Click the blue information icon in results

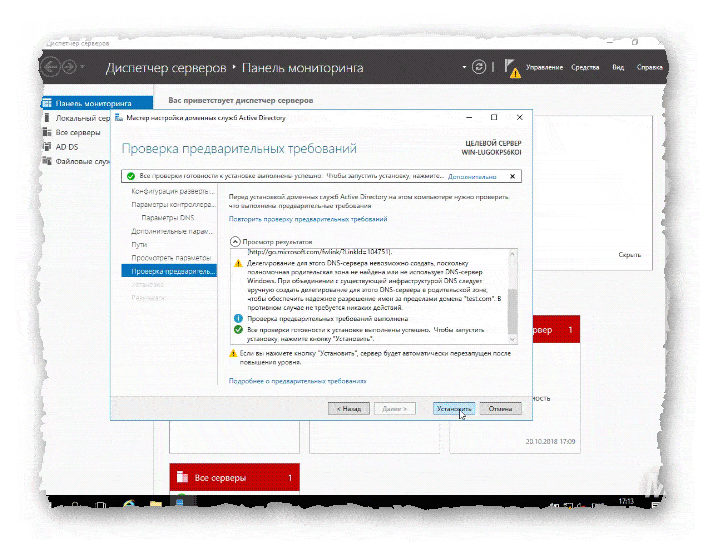[x=238, y=318]
